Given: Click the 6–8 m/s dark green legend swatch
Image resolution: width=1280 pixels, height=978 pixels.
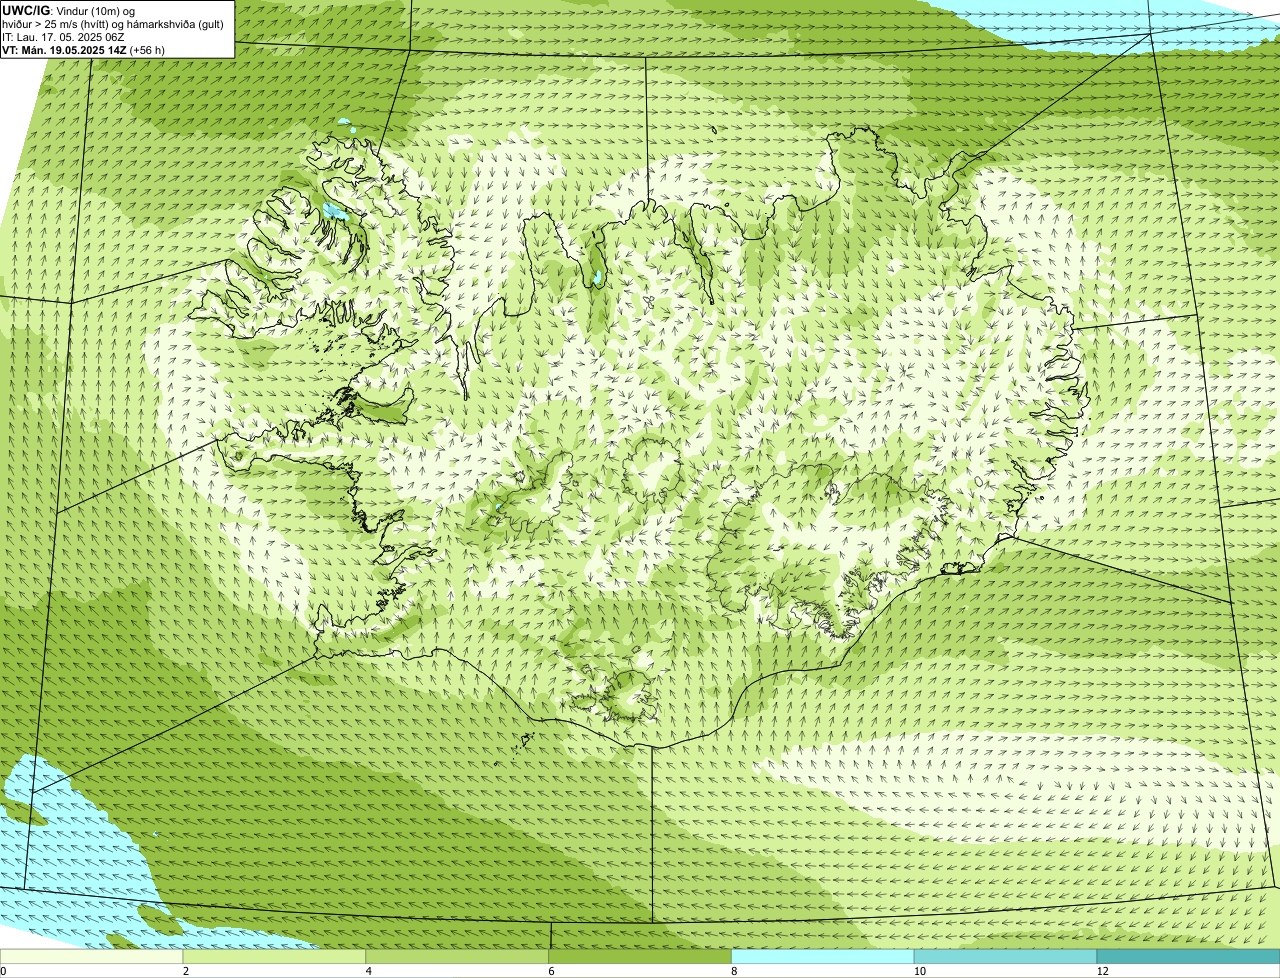Looking at the screenshot, I should (641, 956).
